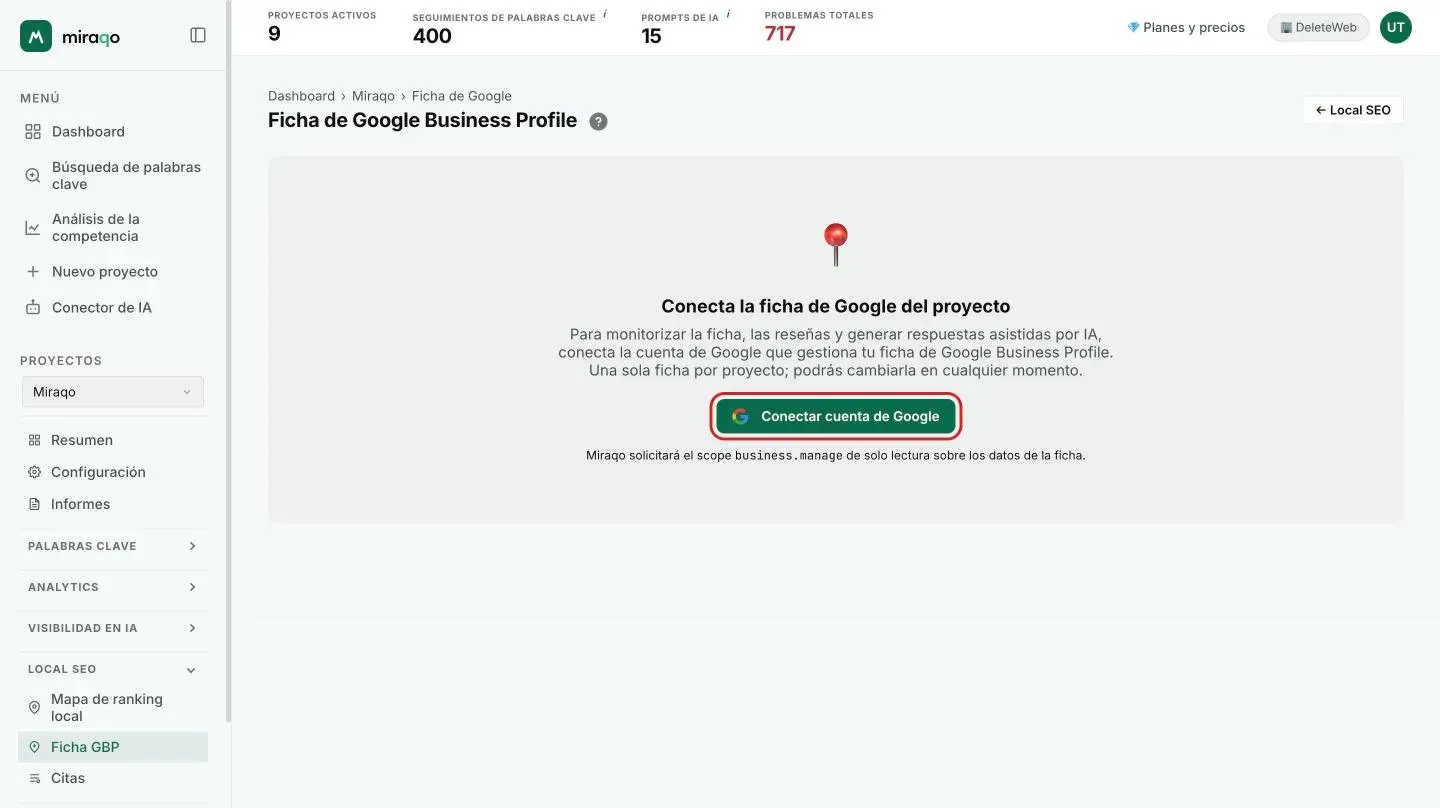
Task: Click the 'Conecta la ficha de Google del proyecto' heading
Action: point(836,306)
